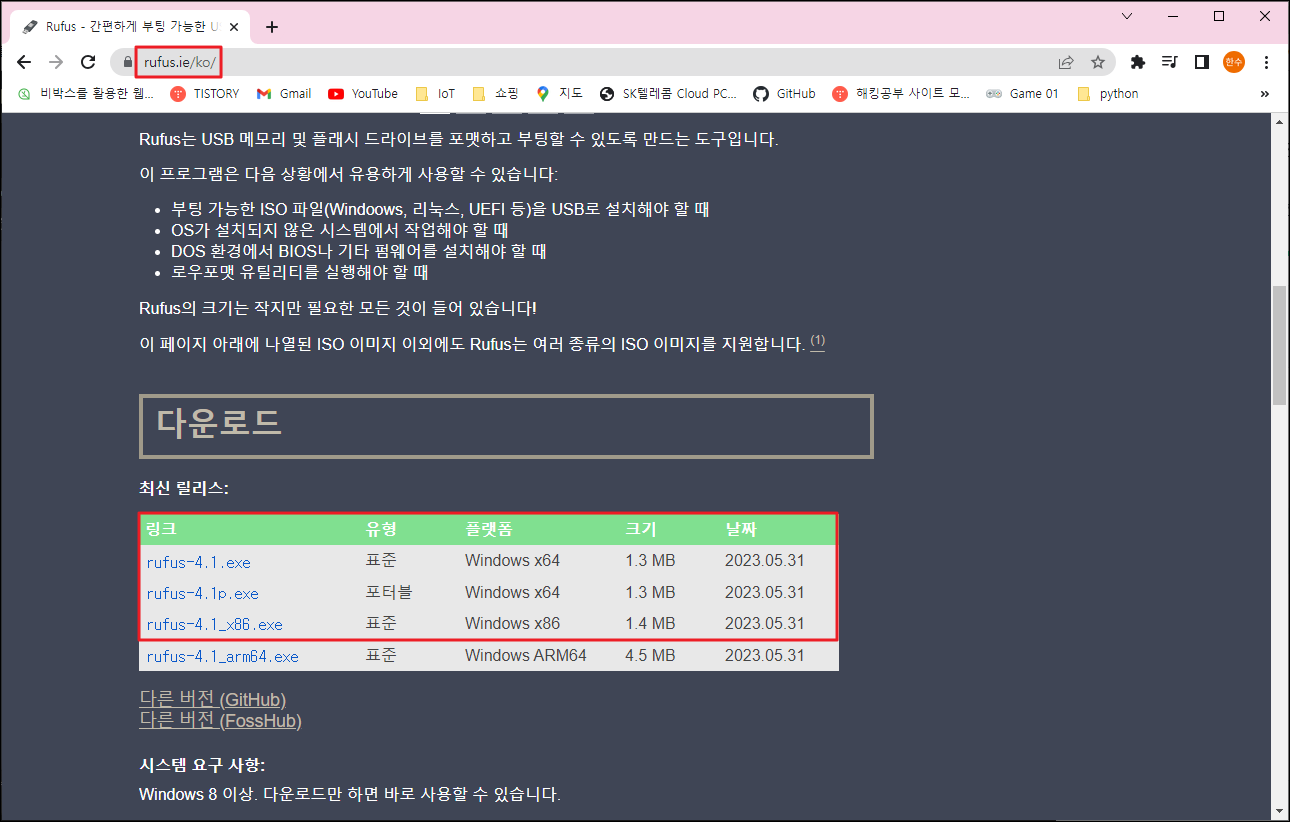
Task: Download rufus-4.1.exe
Action: pyautogui.click(x=198, y=563)
